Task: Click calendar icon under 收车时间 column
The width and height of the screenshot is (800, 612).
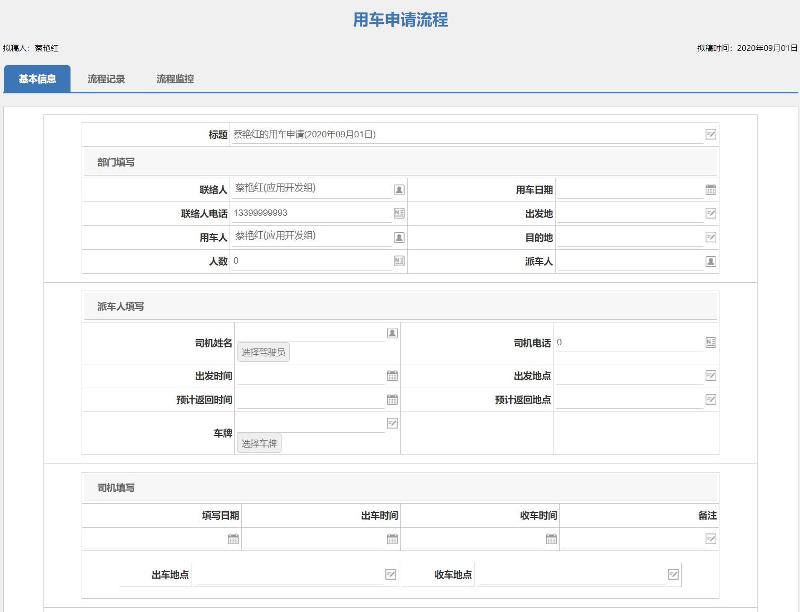Action: pyautogui.click(x=551, y=539)
